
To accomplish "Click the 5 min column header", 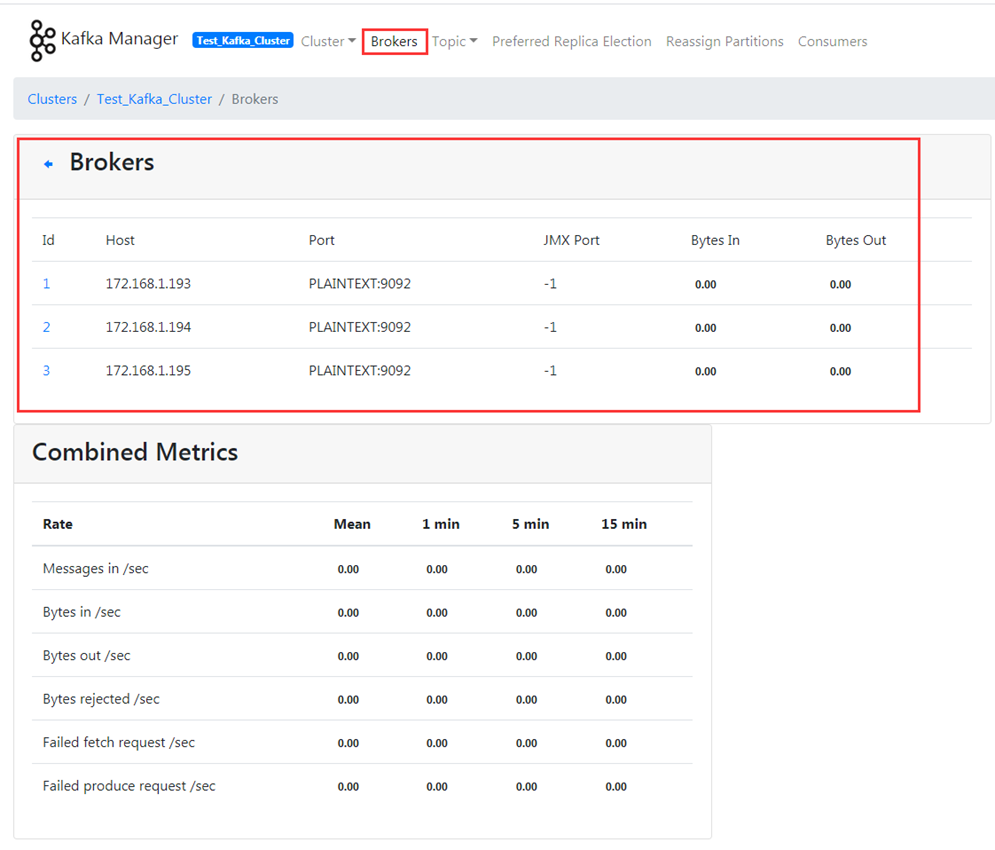I will tap(530, 524).
